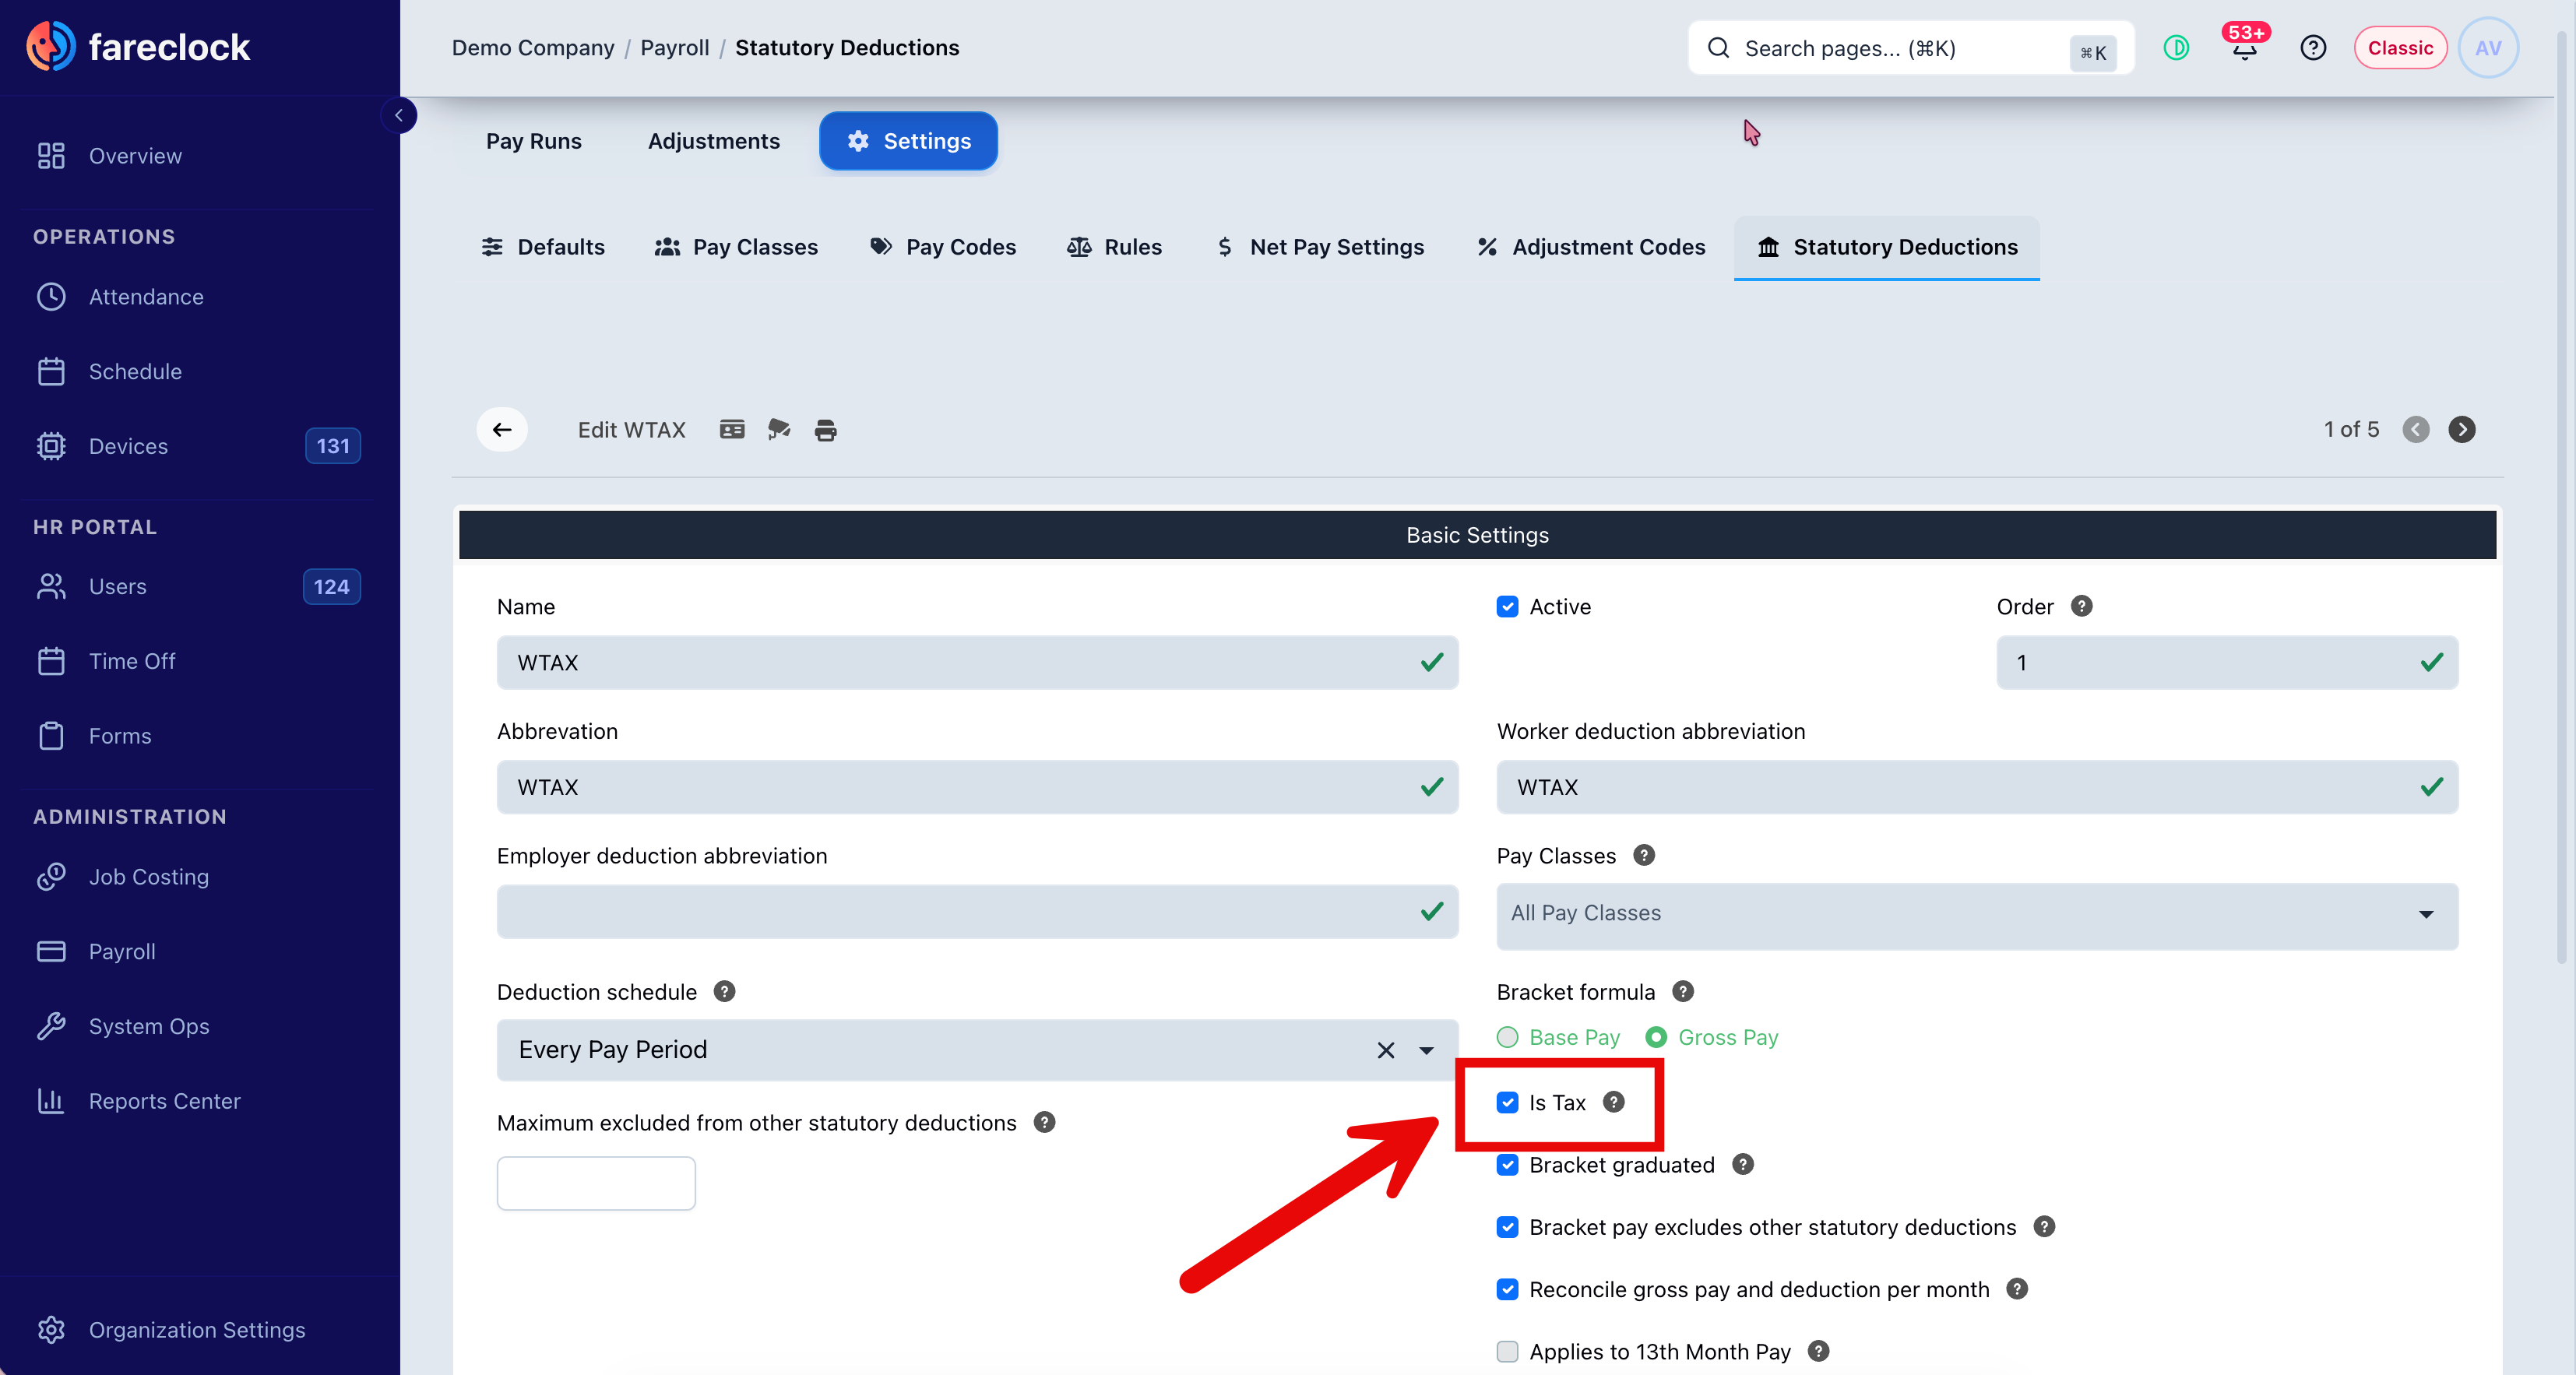Go to next record arrow

(2462, 430)
